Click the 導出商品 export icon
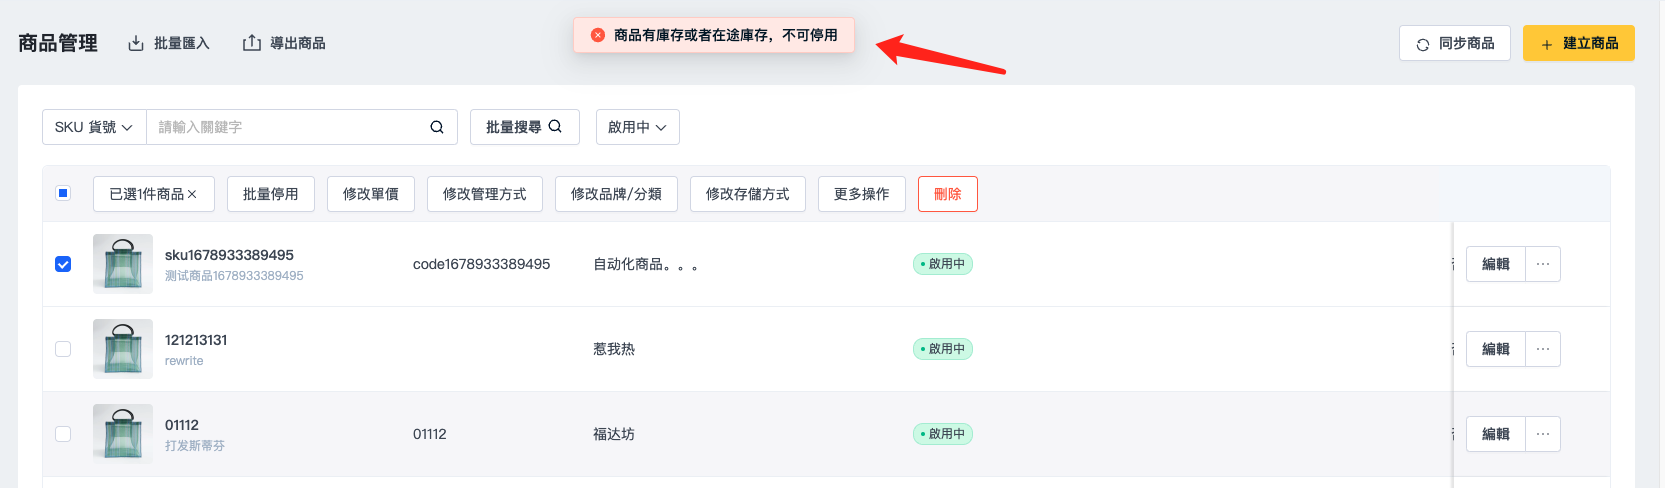This screenshot has height=488, width=1665. 252,43
